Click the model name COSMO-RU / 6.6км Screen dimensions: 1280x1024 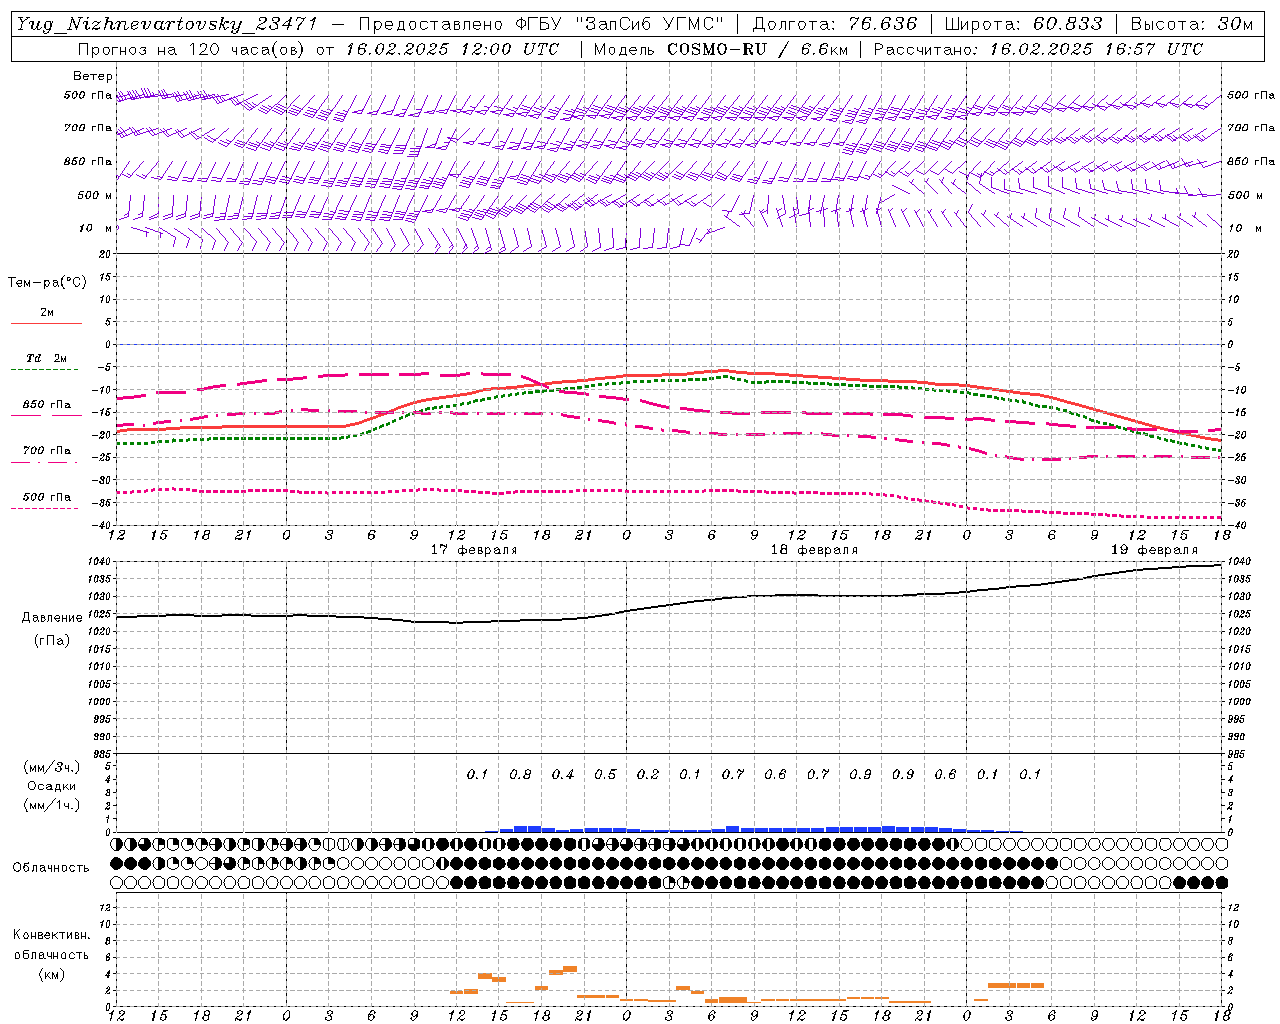[757, 49]
